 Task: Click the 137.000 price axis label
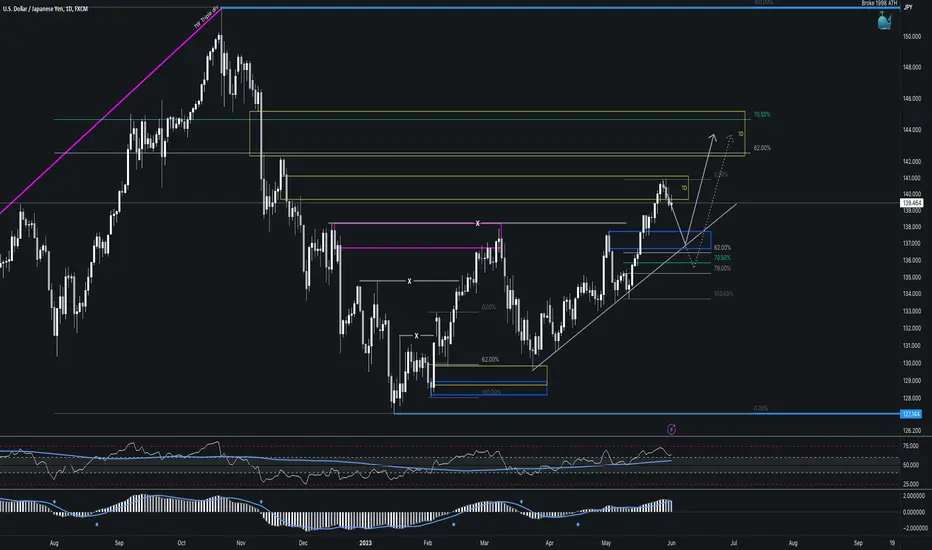tap(912, 244)
